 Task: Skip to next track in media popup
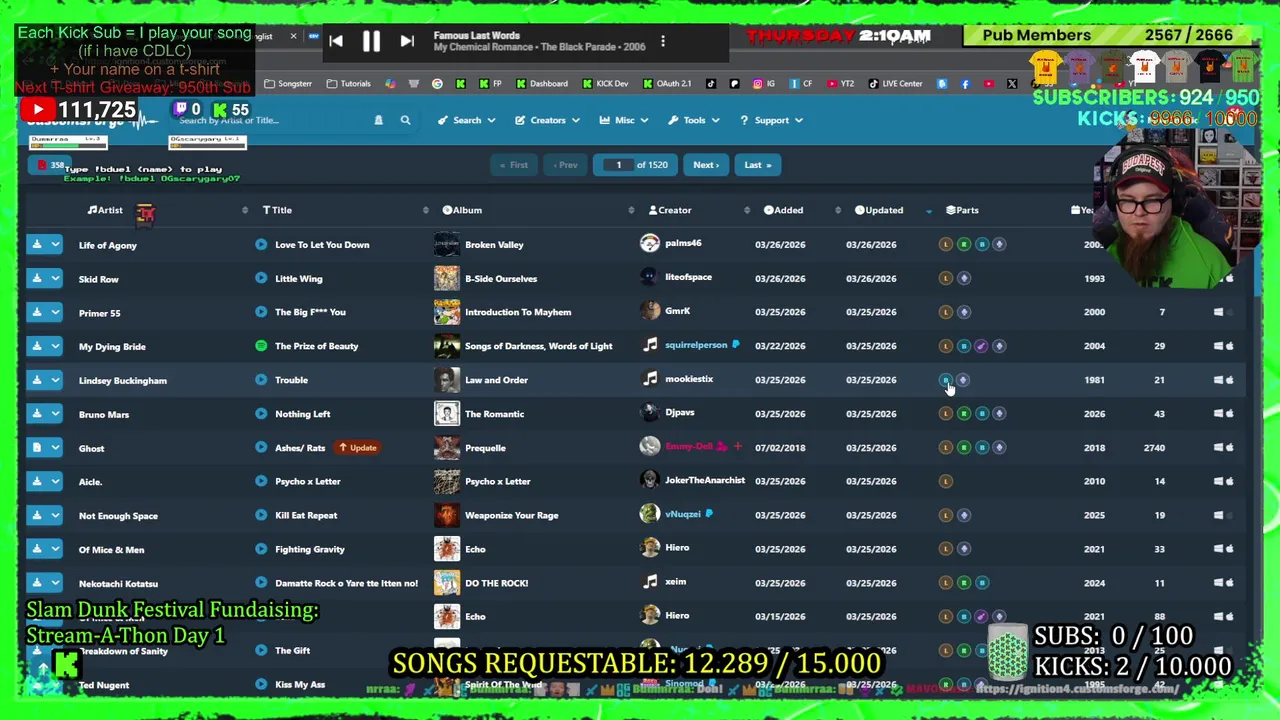coord(407,41)
